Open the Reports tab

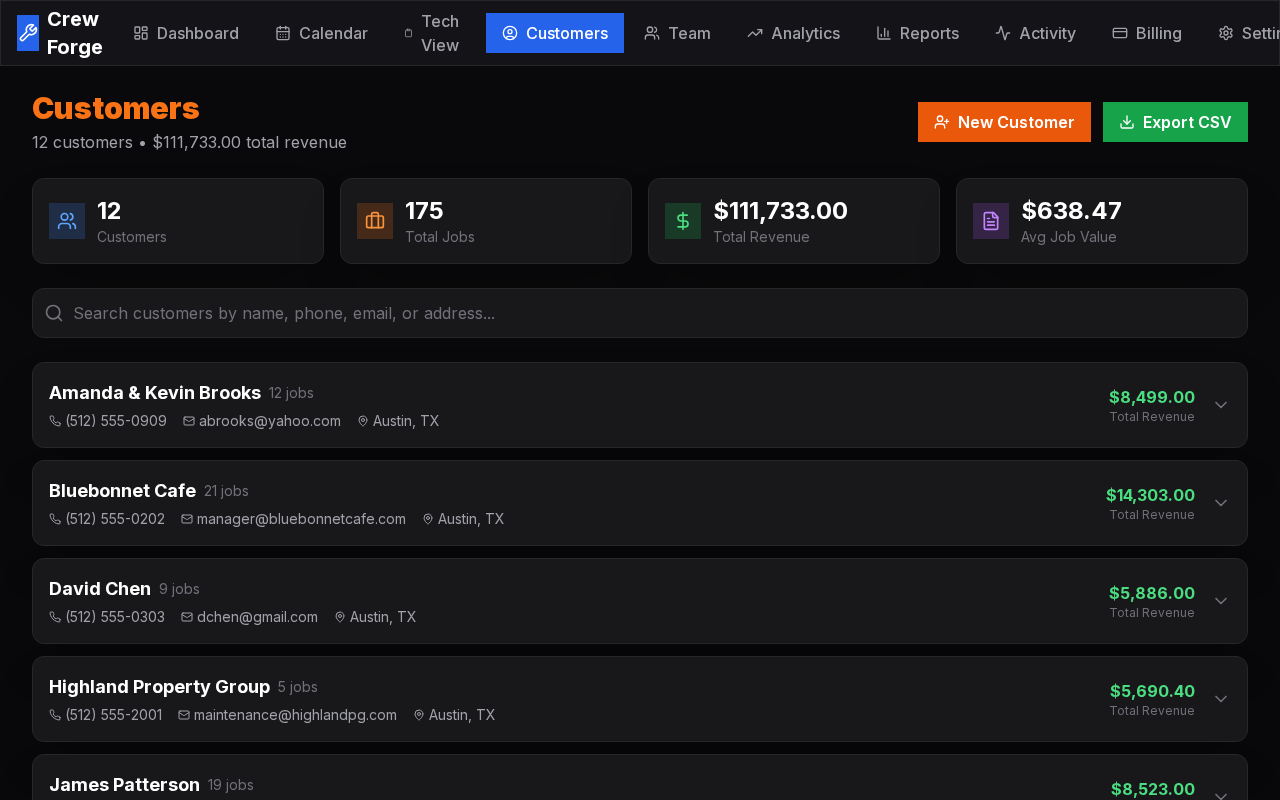pos(918,33)
